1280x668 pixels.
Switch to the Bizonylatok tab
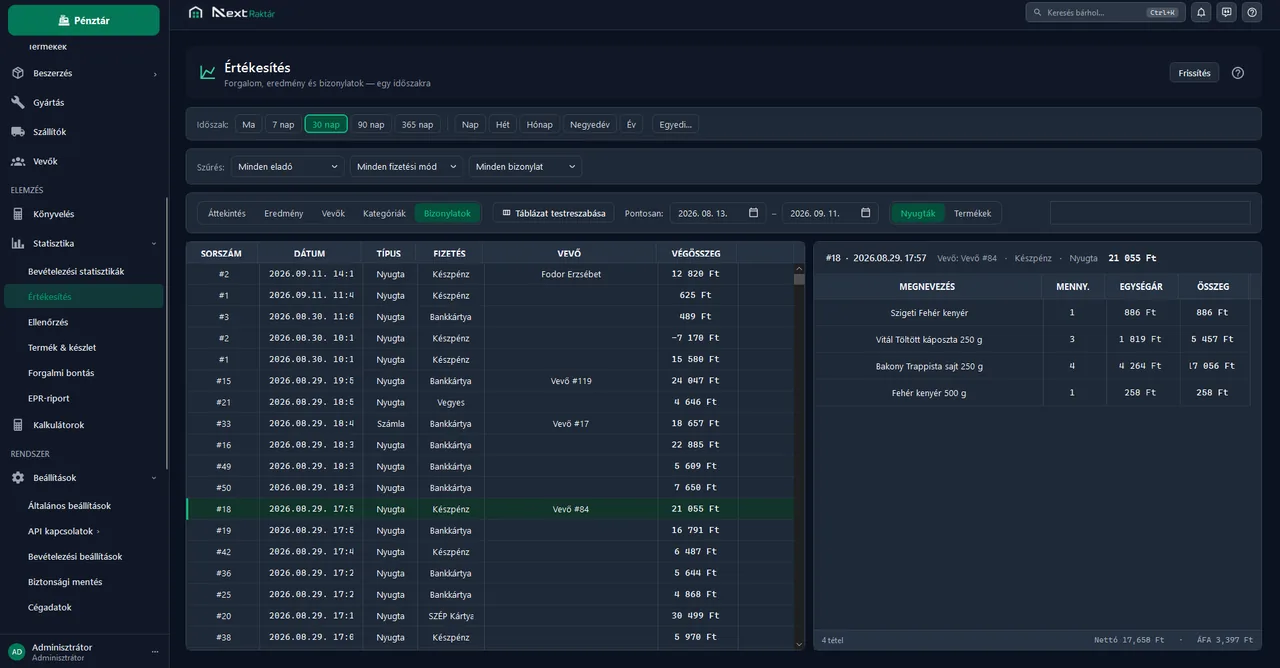tap(447, 213)
